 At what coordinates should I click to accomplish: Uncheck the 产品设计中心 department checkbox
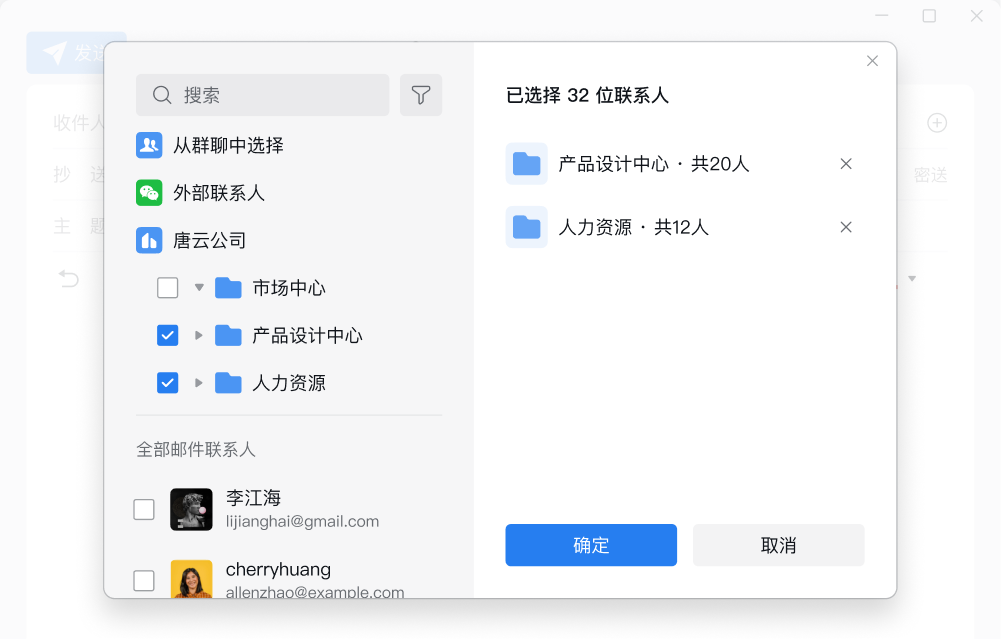167,335
